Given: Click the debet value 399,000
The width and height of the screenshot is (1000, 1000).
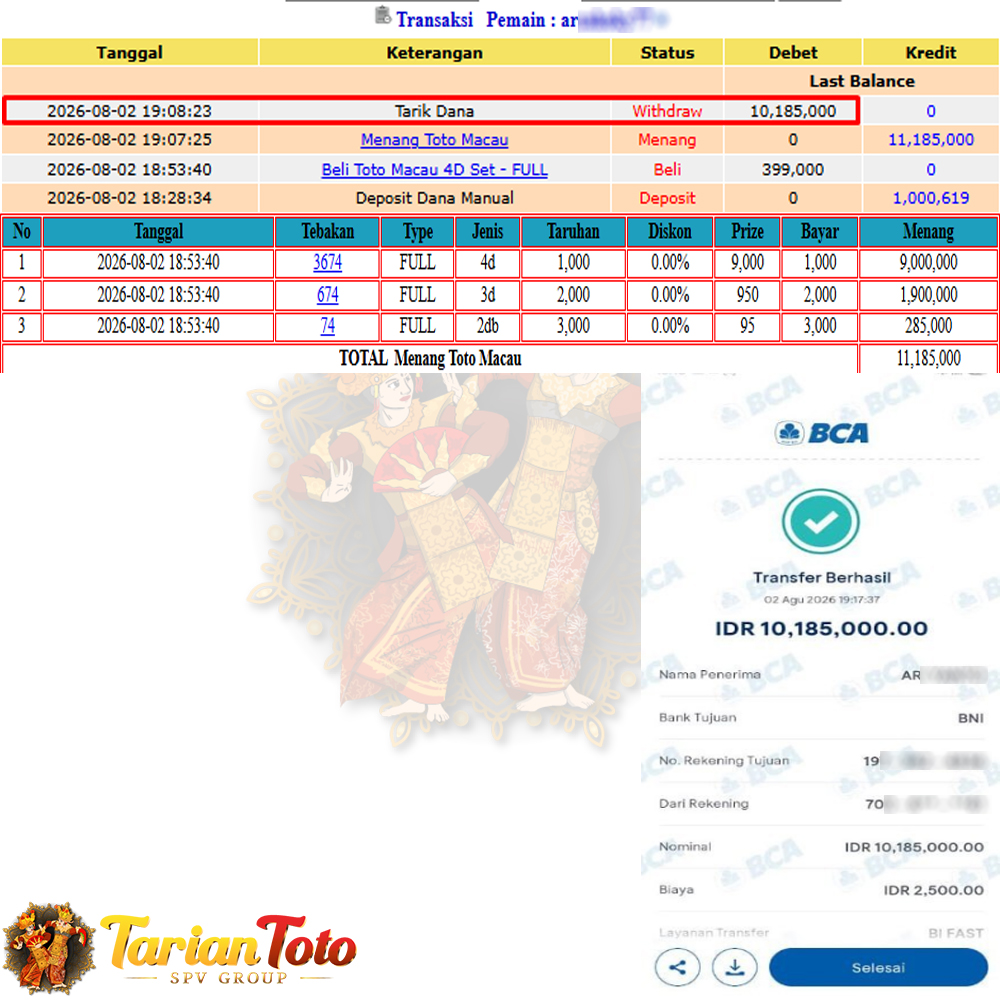Looking at the screenshot, I should pos(793,170).
